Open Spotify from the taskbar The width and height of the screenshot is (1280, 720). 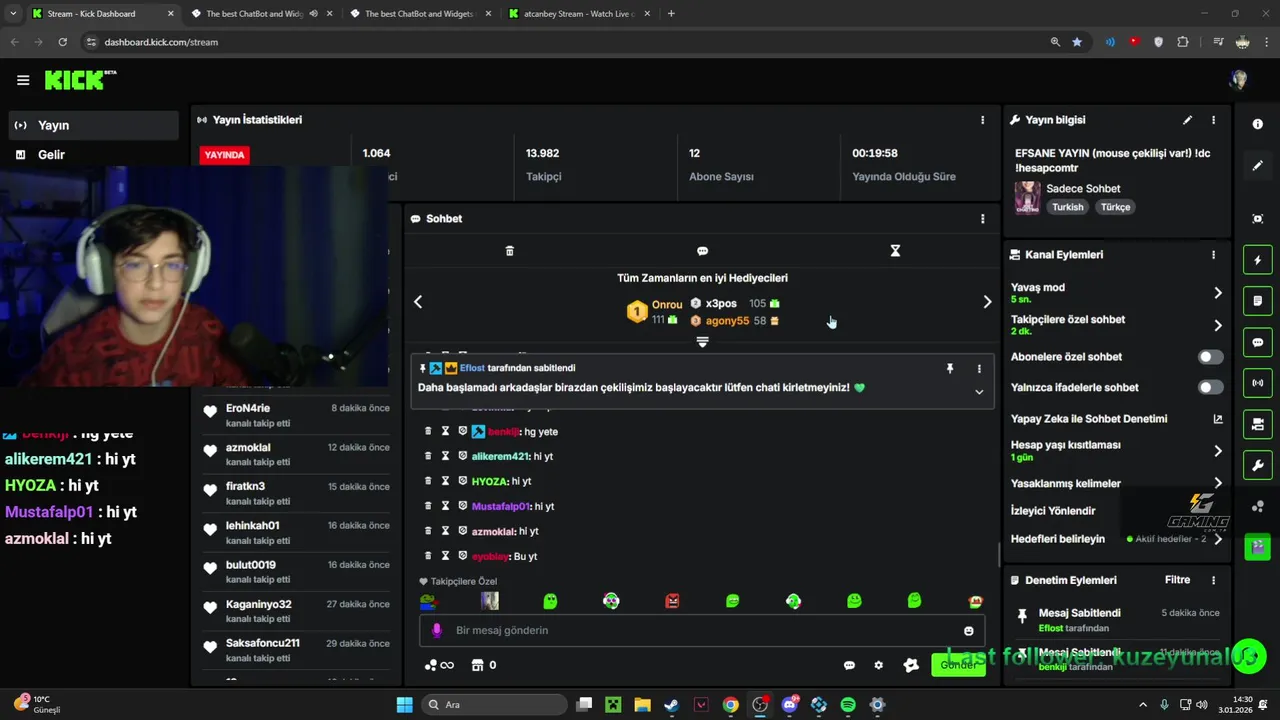pyautogui.click(x=848, y=705)
